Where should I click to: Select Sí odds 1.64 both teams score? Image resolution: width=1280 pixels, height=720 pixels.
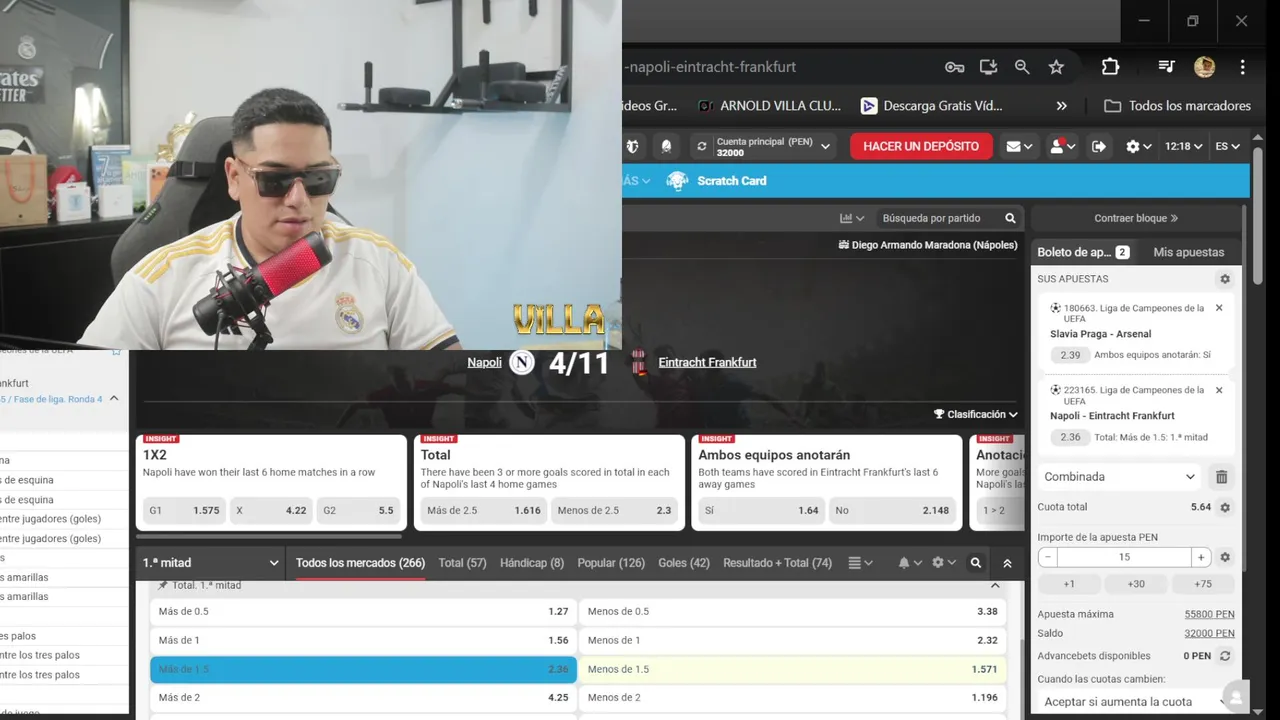pyautogui.click(x=761, y=510)
